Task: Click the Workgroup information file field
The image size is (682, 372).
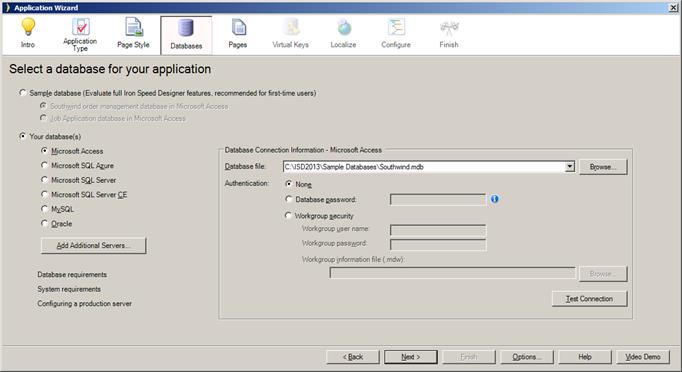Action: click(x=452, y=273)
